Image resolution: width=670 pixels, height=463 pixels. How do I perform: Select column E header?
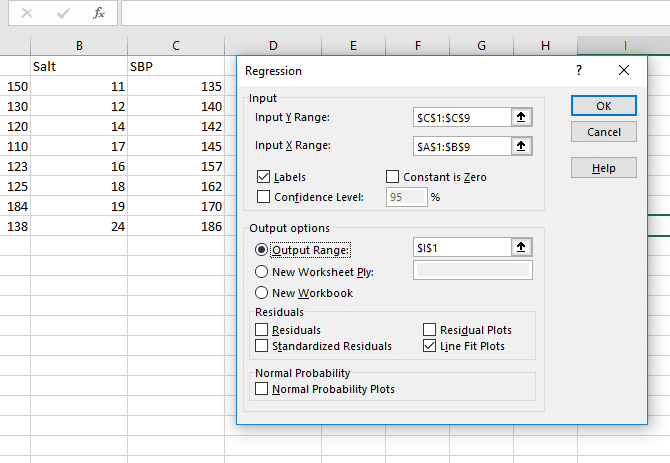click(x=353, y=46)
